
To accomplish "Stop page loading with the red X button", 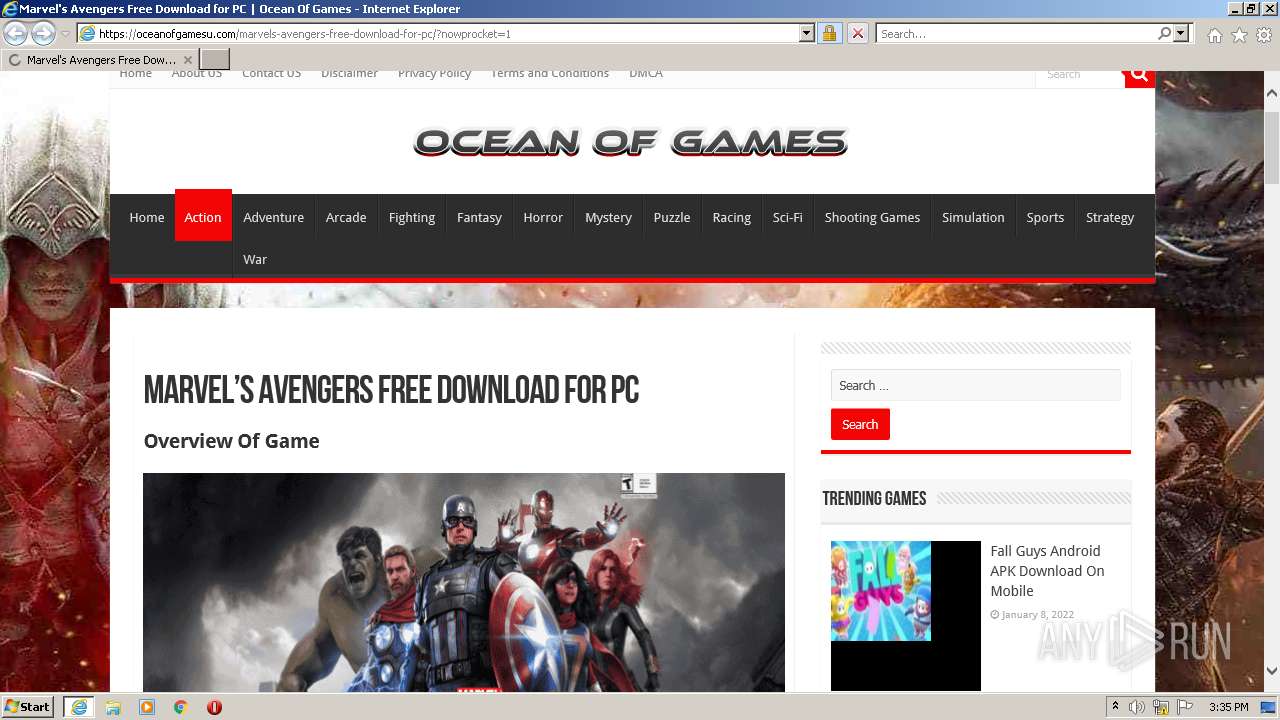I will pyautogui.click(x=857, y=33).
